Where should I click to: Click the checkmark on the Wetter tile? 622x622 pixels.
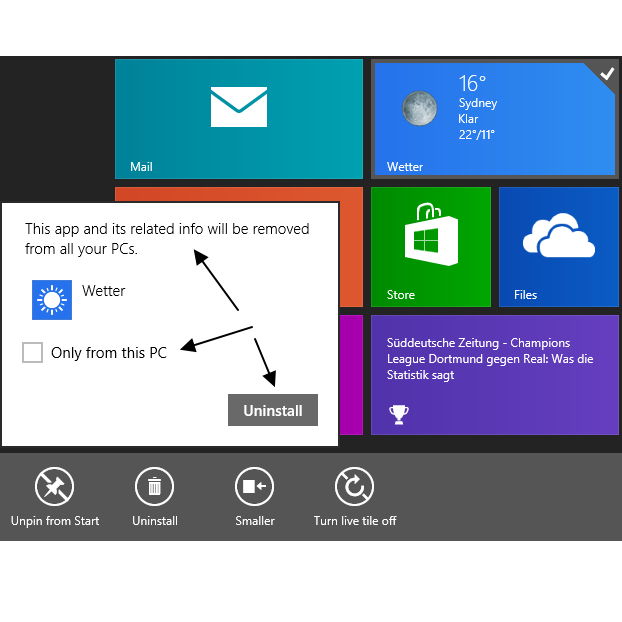coord(607,73)
